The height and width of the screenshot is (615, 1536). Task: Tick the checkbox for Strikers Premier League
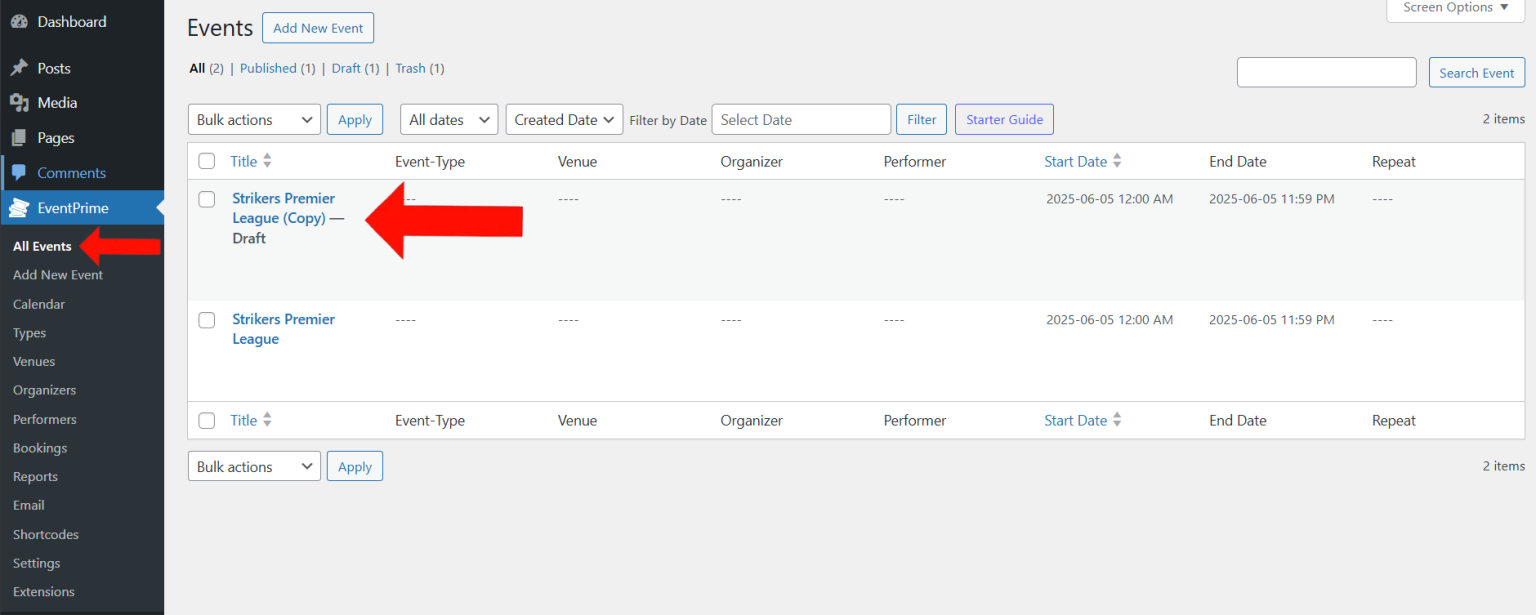point(207,320)
